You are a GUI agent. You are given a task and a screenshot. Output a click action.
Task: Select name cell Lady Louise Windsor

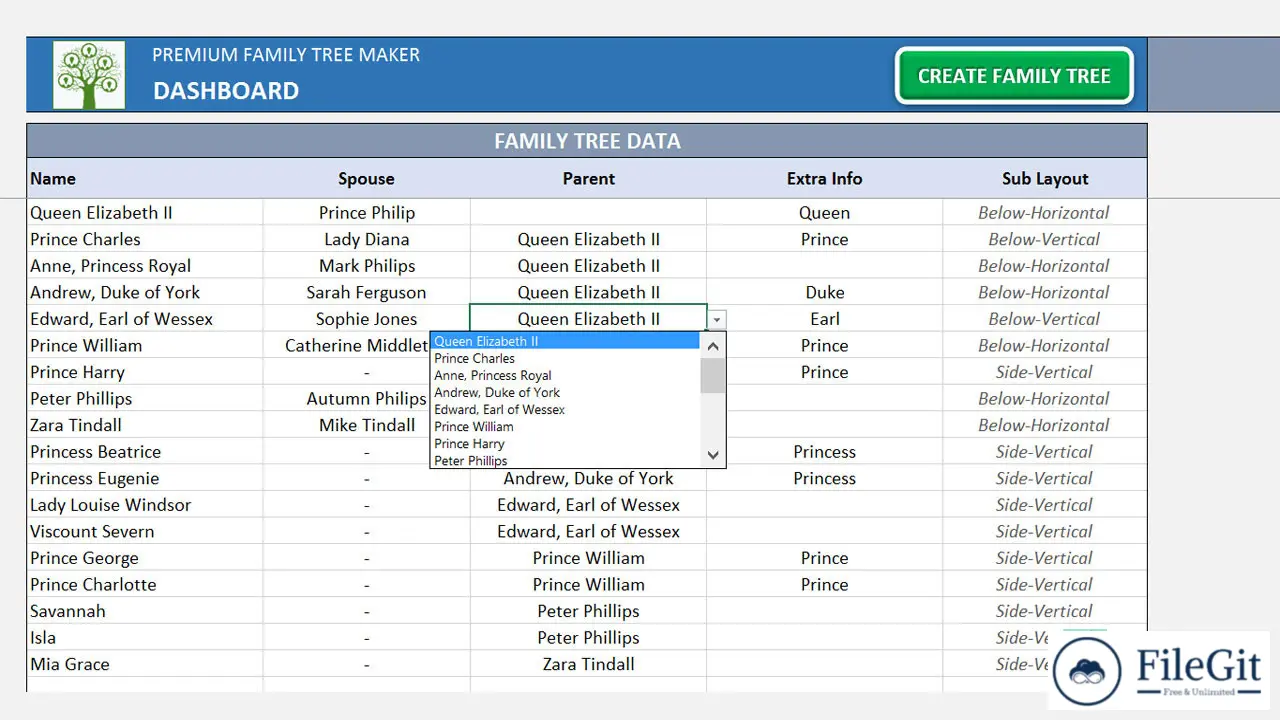coord(145,504)
